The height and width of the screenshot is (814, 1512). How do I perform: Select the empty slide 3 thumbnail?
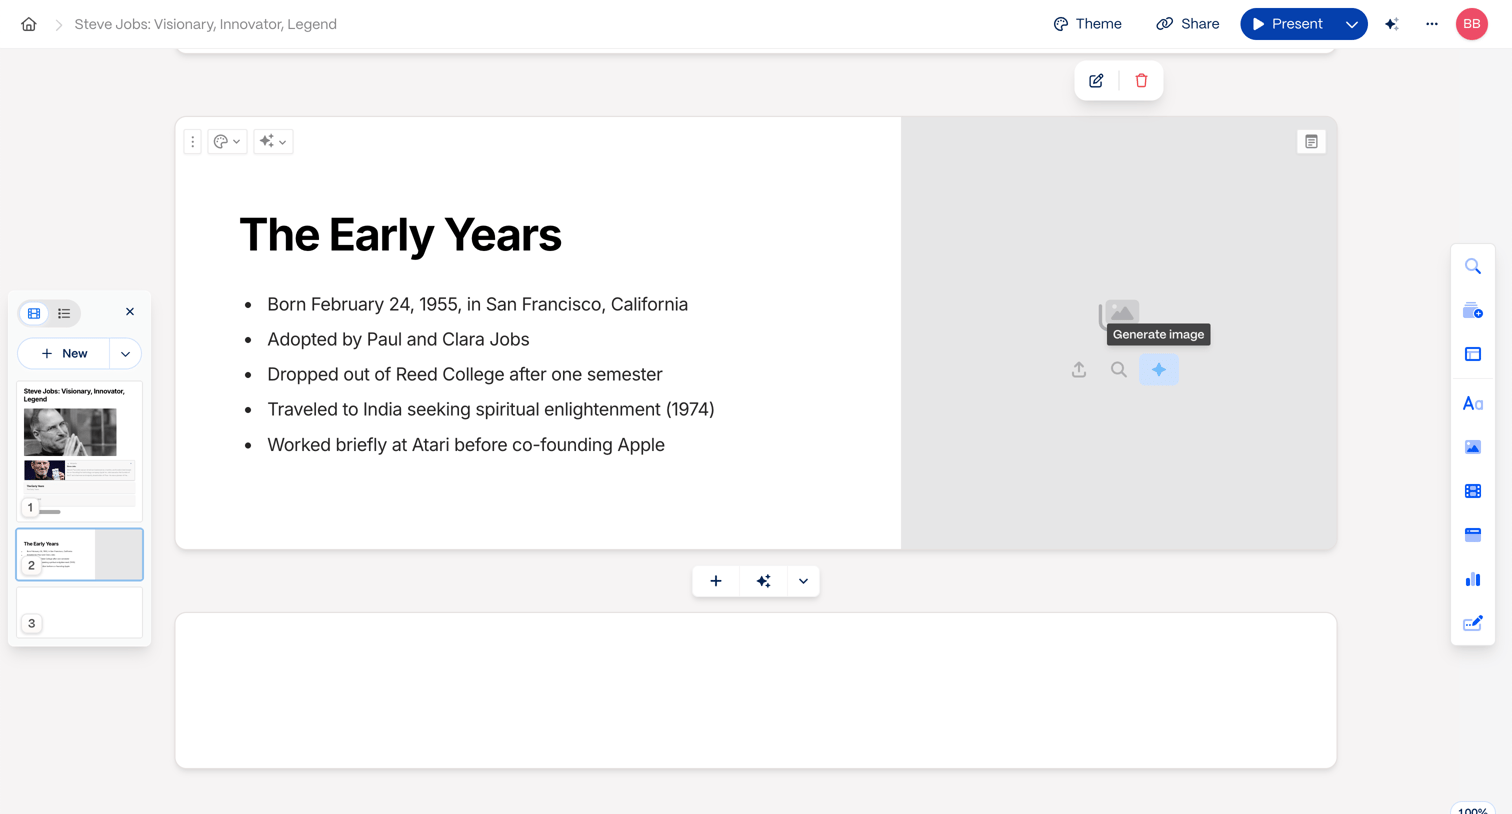(x=79, y=612)
